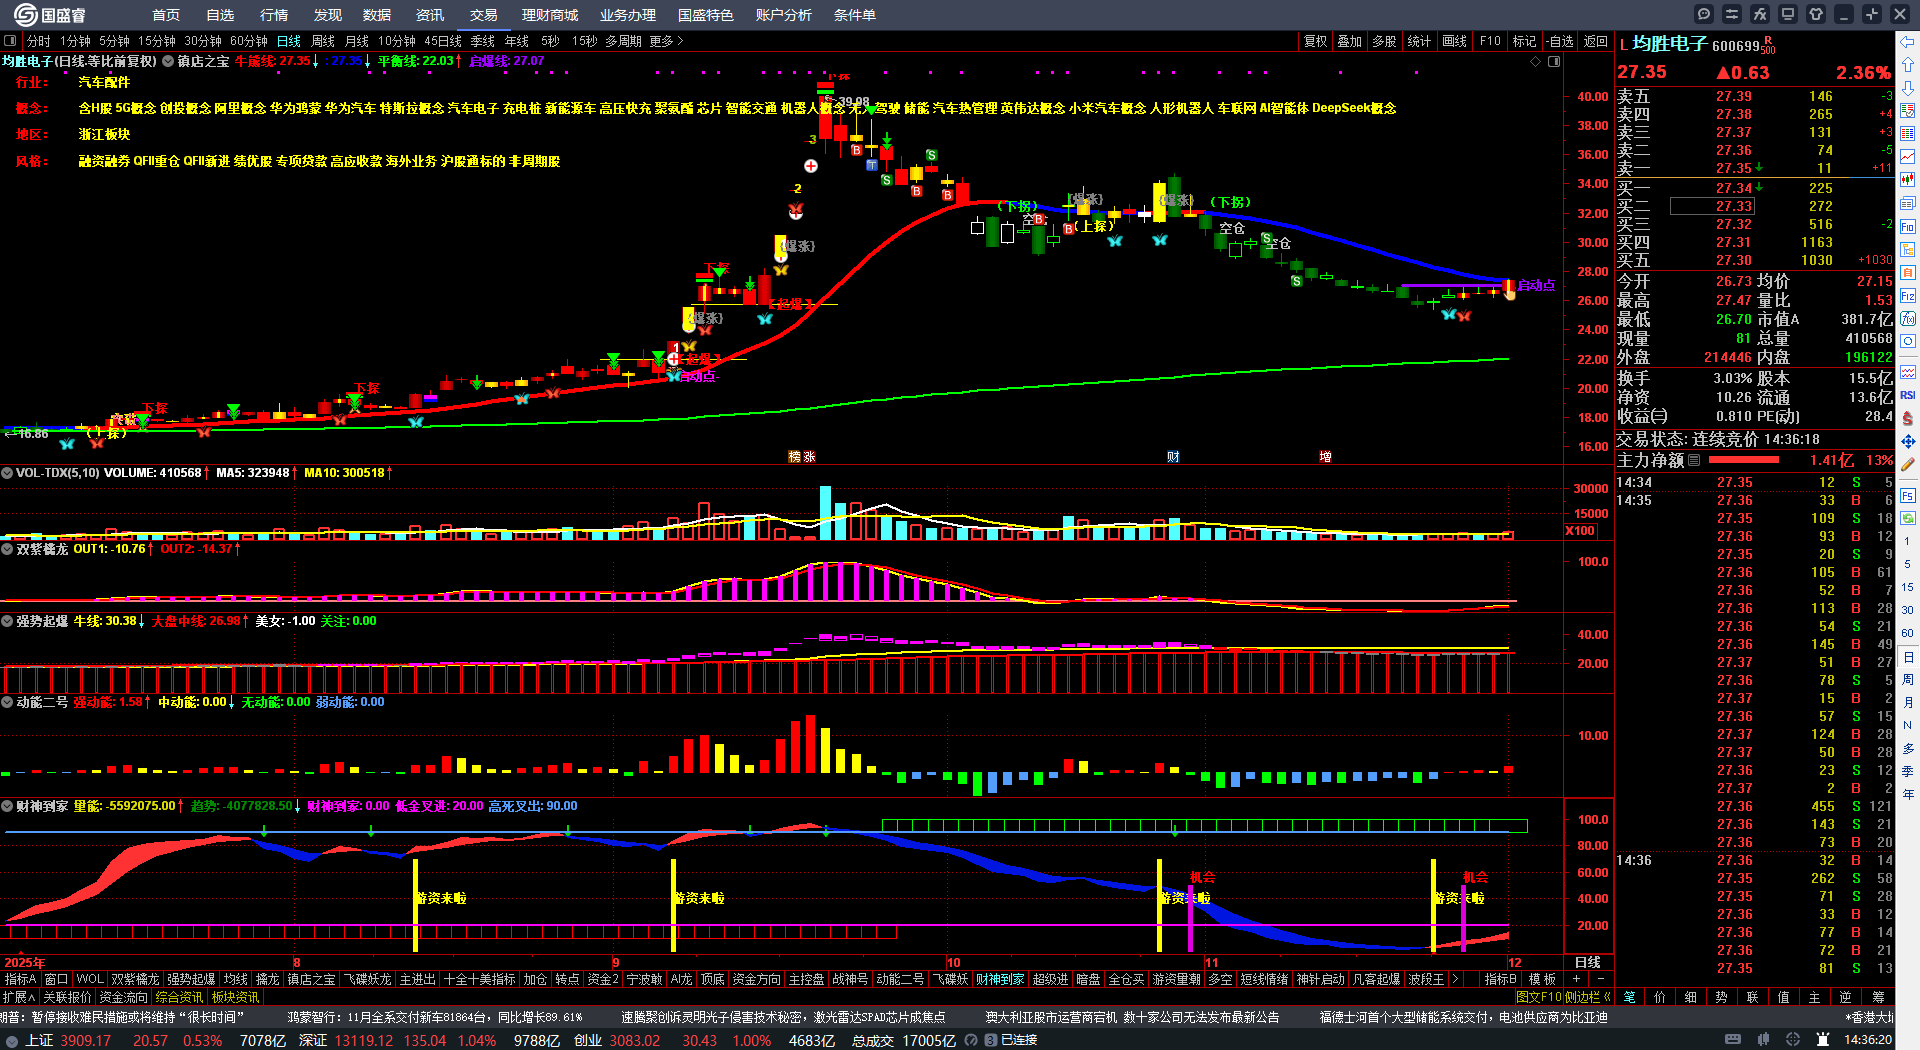
Task: Click the F5 icon in right sidebar
Action: coord(1908,495)
